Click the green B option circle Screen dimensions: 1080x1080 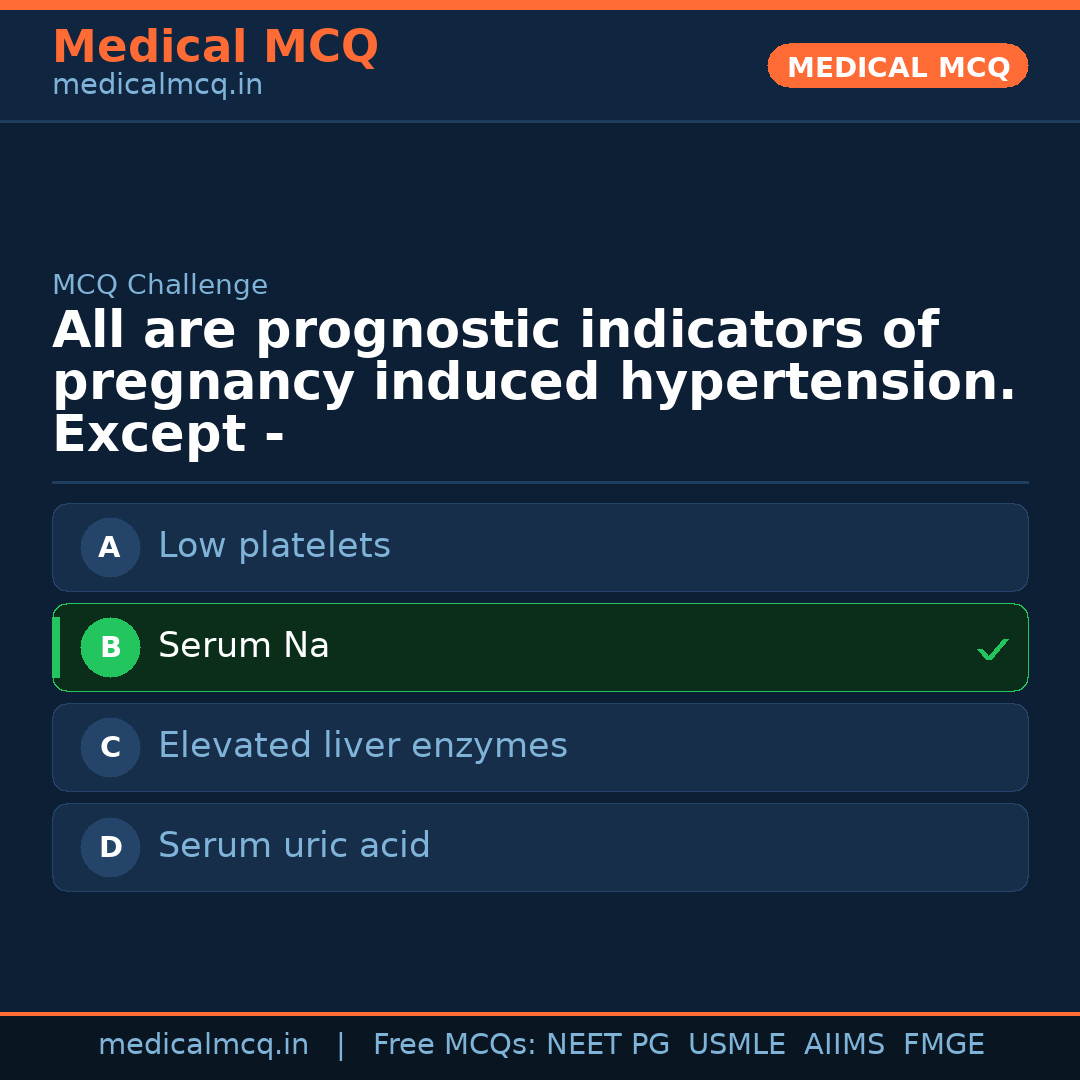click(110, 647)
